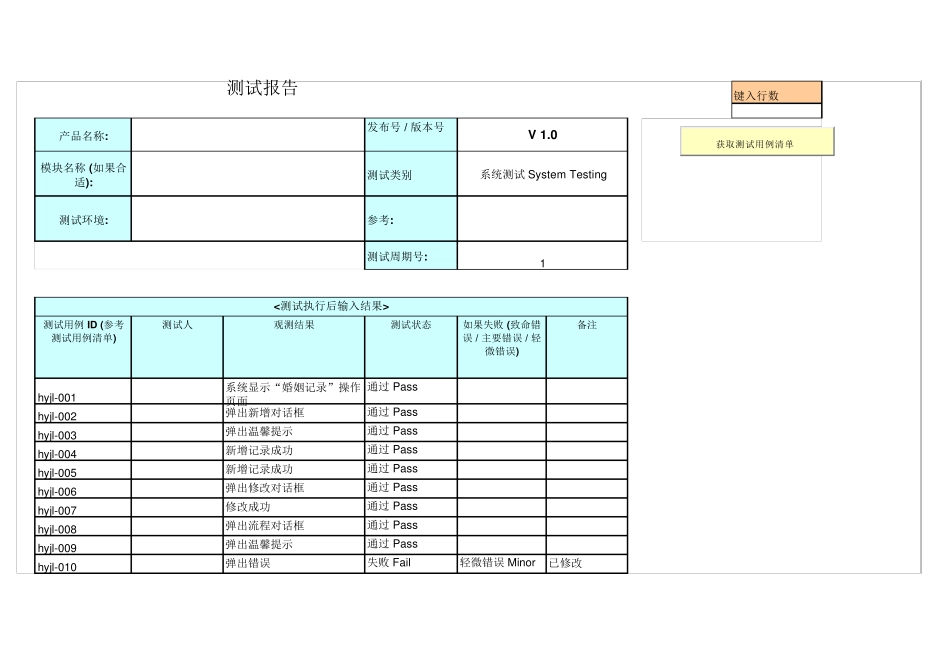Screen dimensions: 950x672
Task: Select test case cell hyjl-004
Action: [83, 451]
